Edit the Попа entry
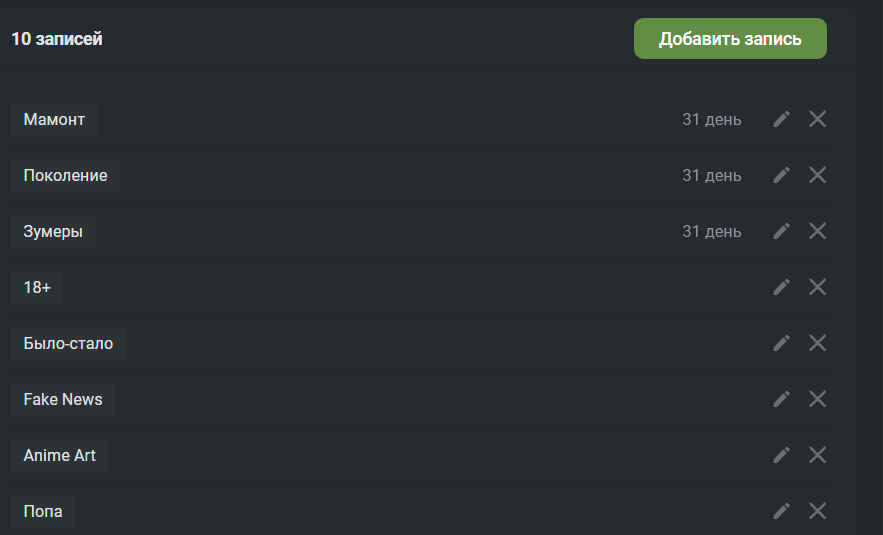The image size is (883, 535). click(x=781, y=511)
